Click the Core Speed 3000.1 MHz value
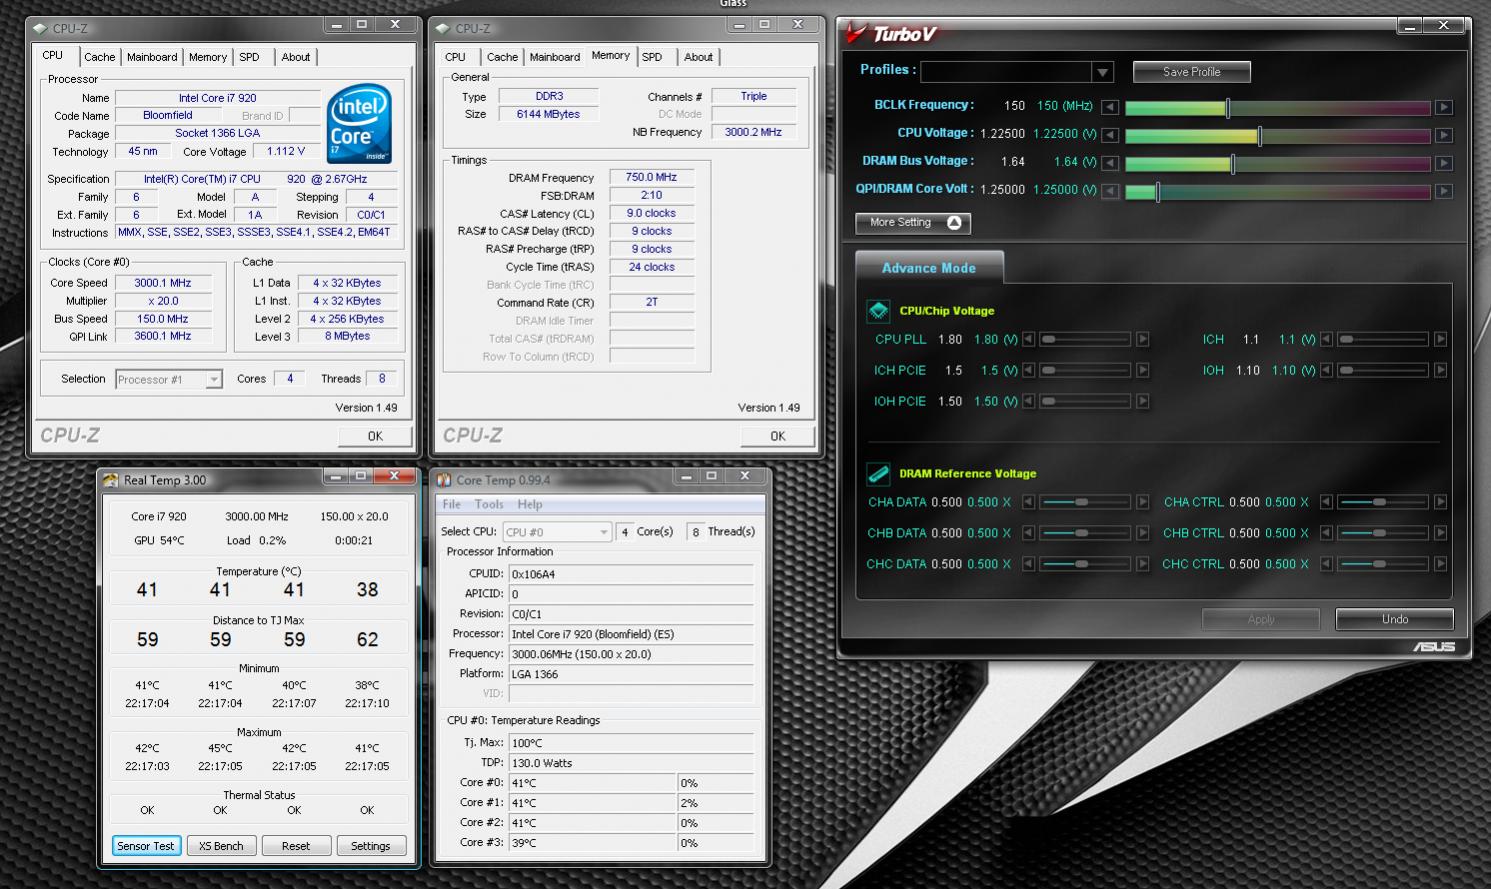This screenshot has width=1491, height=889. tap(163, 284)
